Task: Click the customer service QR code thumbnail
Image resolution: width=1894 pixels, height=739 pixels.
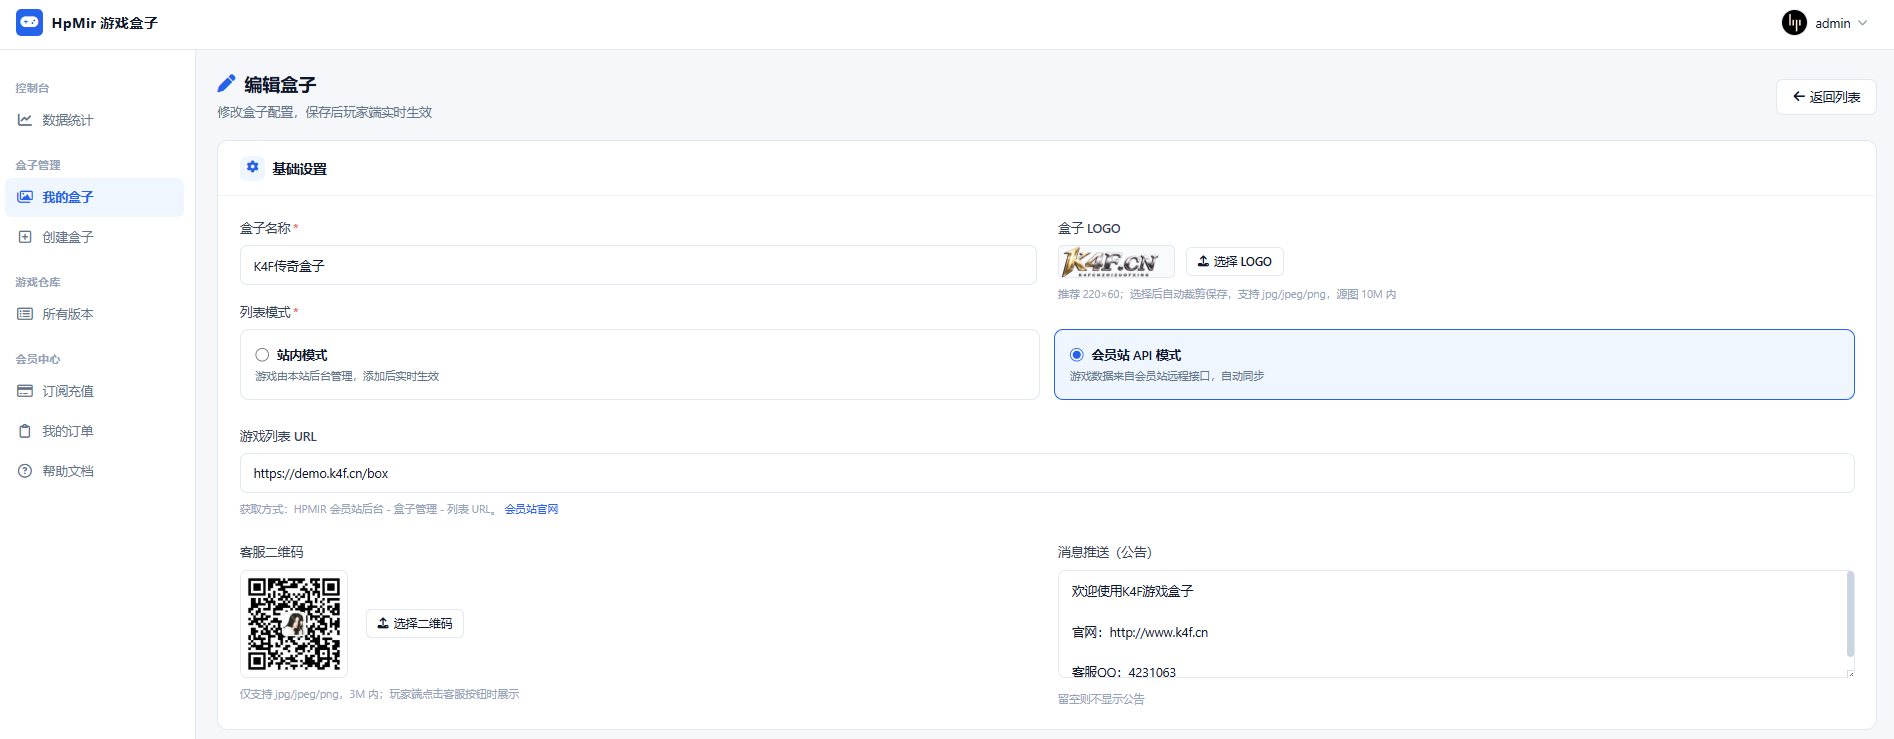Action: 294,624
